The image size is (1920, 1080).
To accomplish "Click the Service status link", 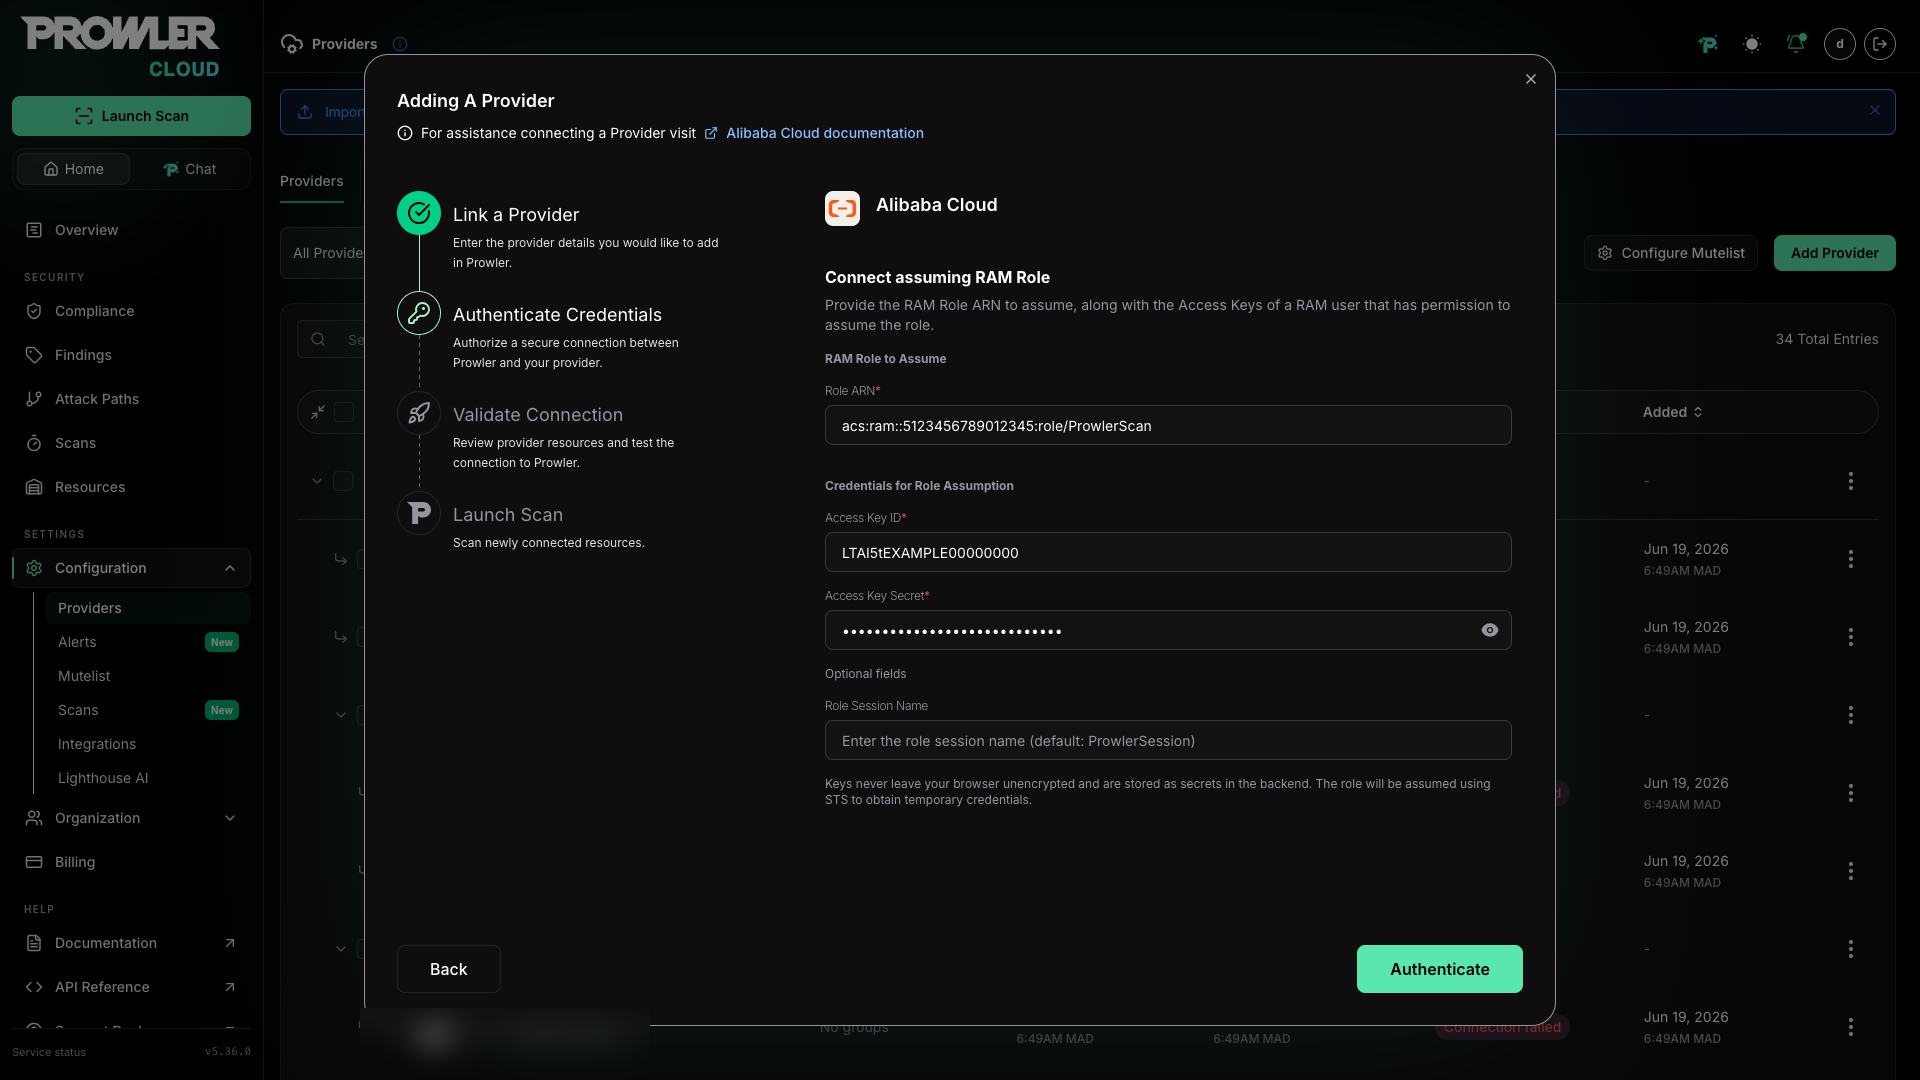I will click(49, 1052).
